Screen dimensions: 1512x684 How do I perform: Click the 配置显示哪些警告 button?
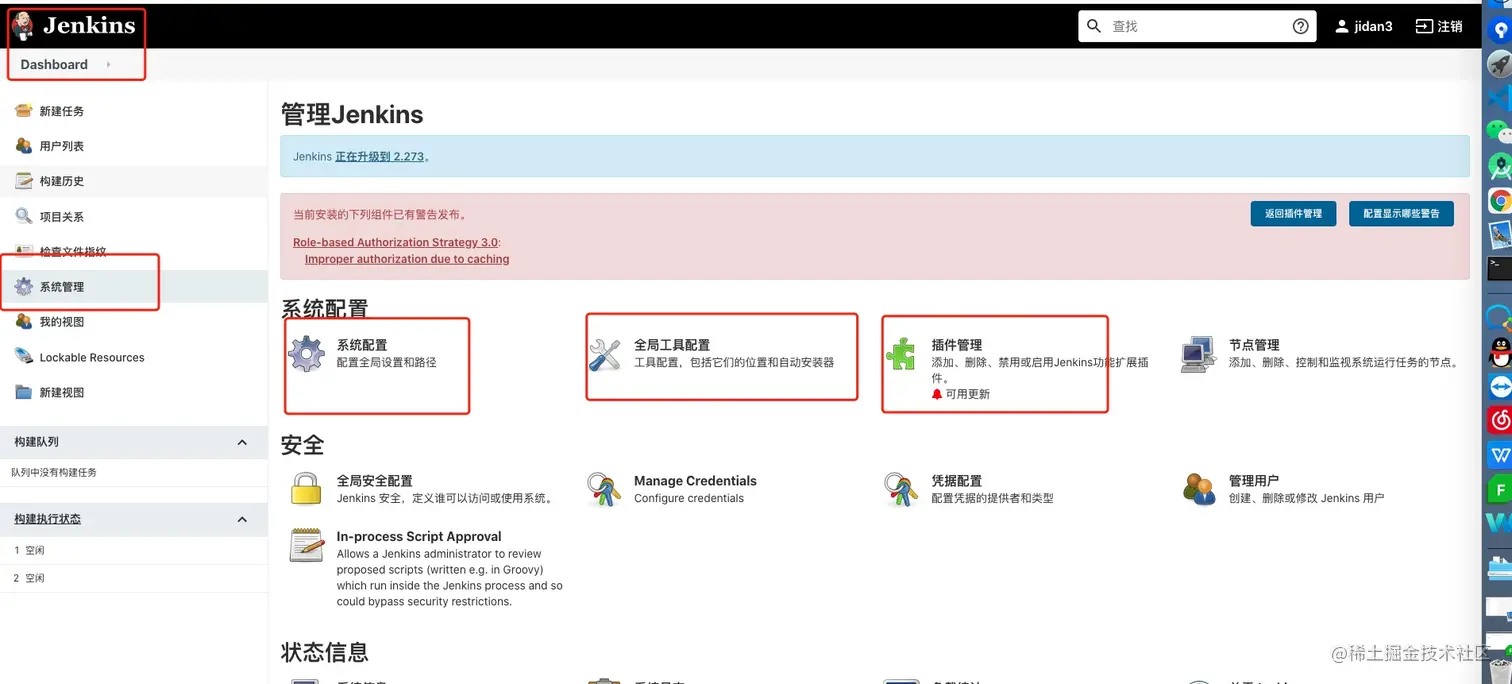1401,213
